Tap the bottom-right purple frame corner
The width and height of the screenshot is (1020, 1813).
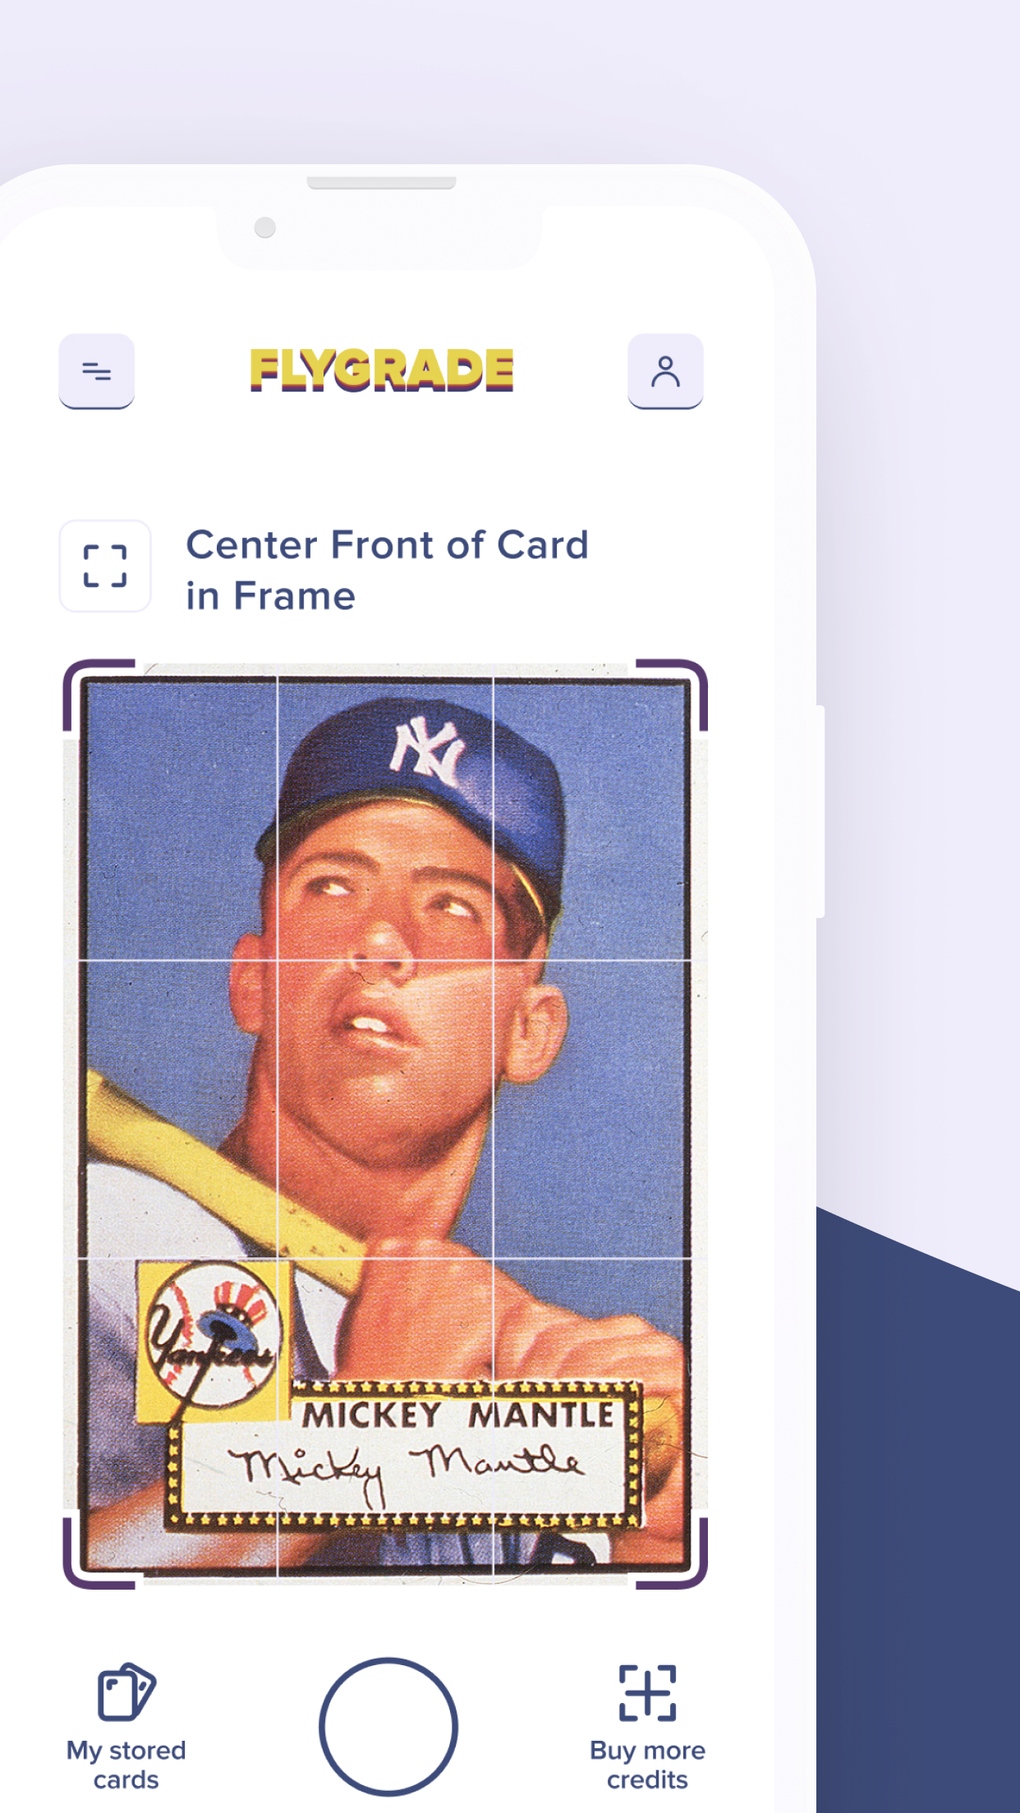click(672, 1553)
